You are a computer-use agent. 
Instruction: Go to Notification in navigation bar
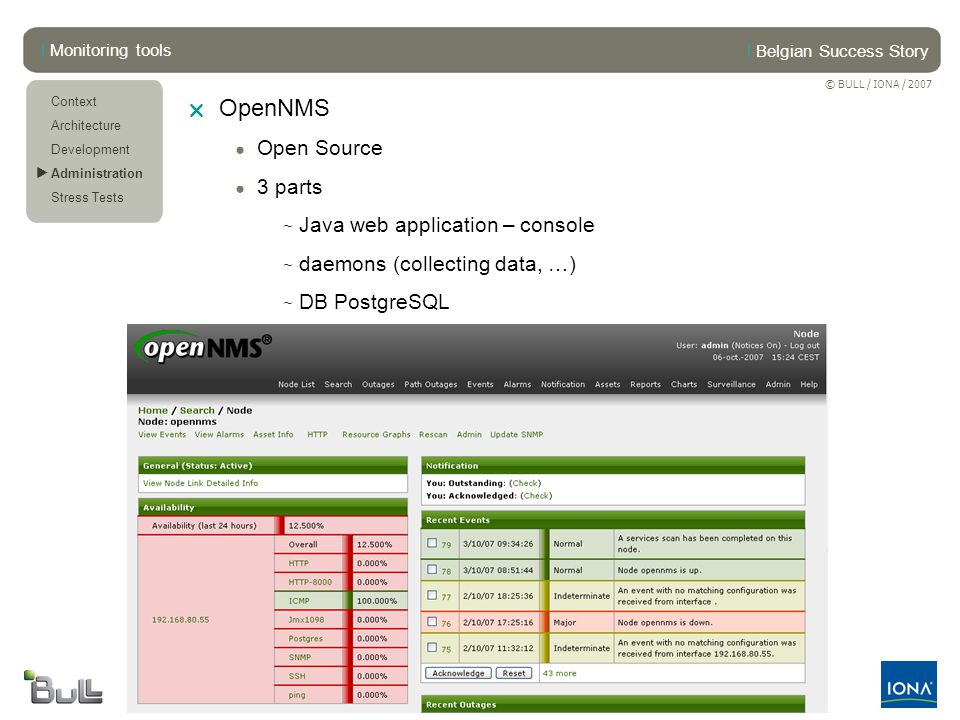pos(563,384)
